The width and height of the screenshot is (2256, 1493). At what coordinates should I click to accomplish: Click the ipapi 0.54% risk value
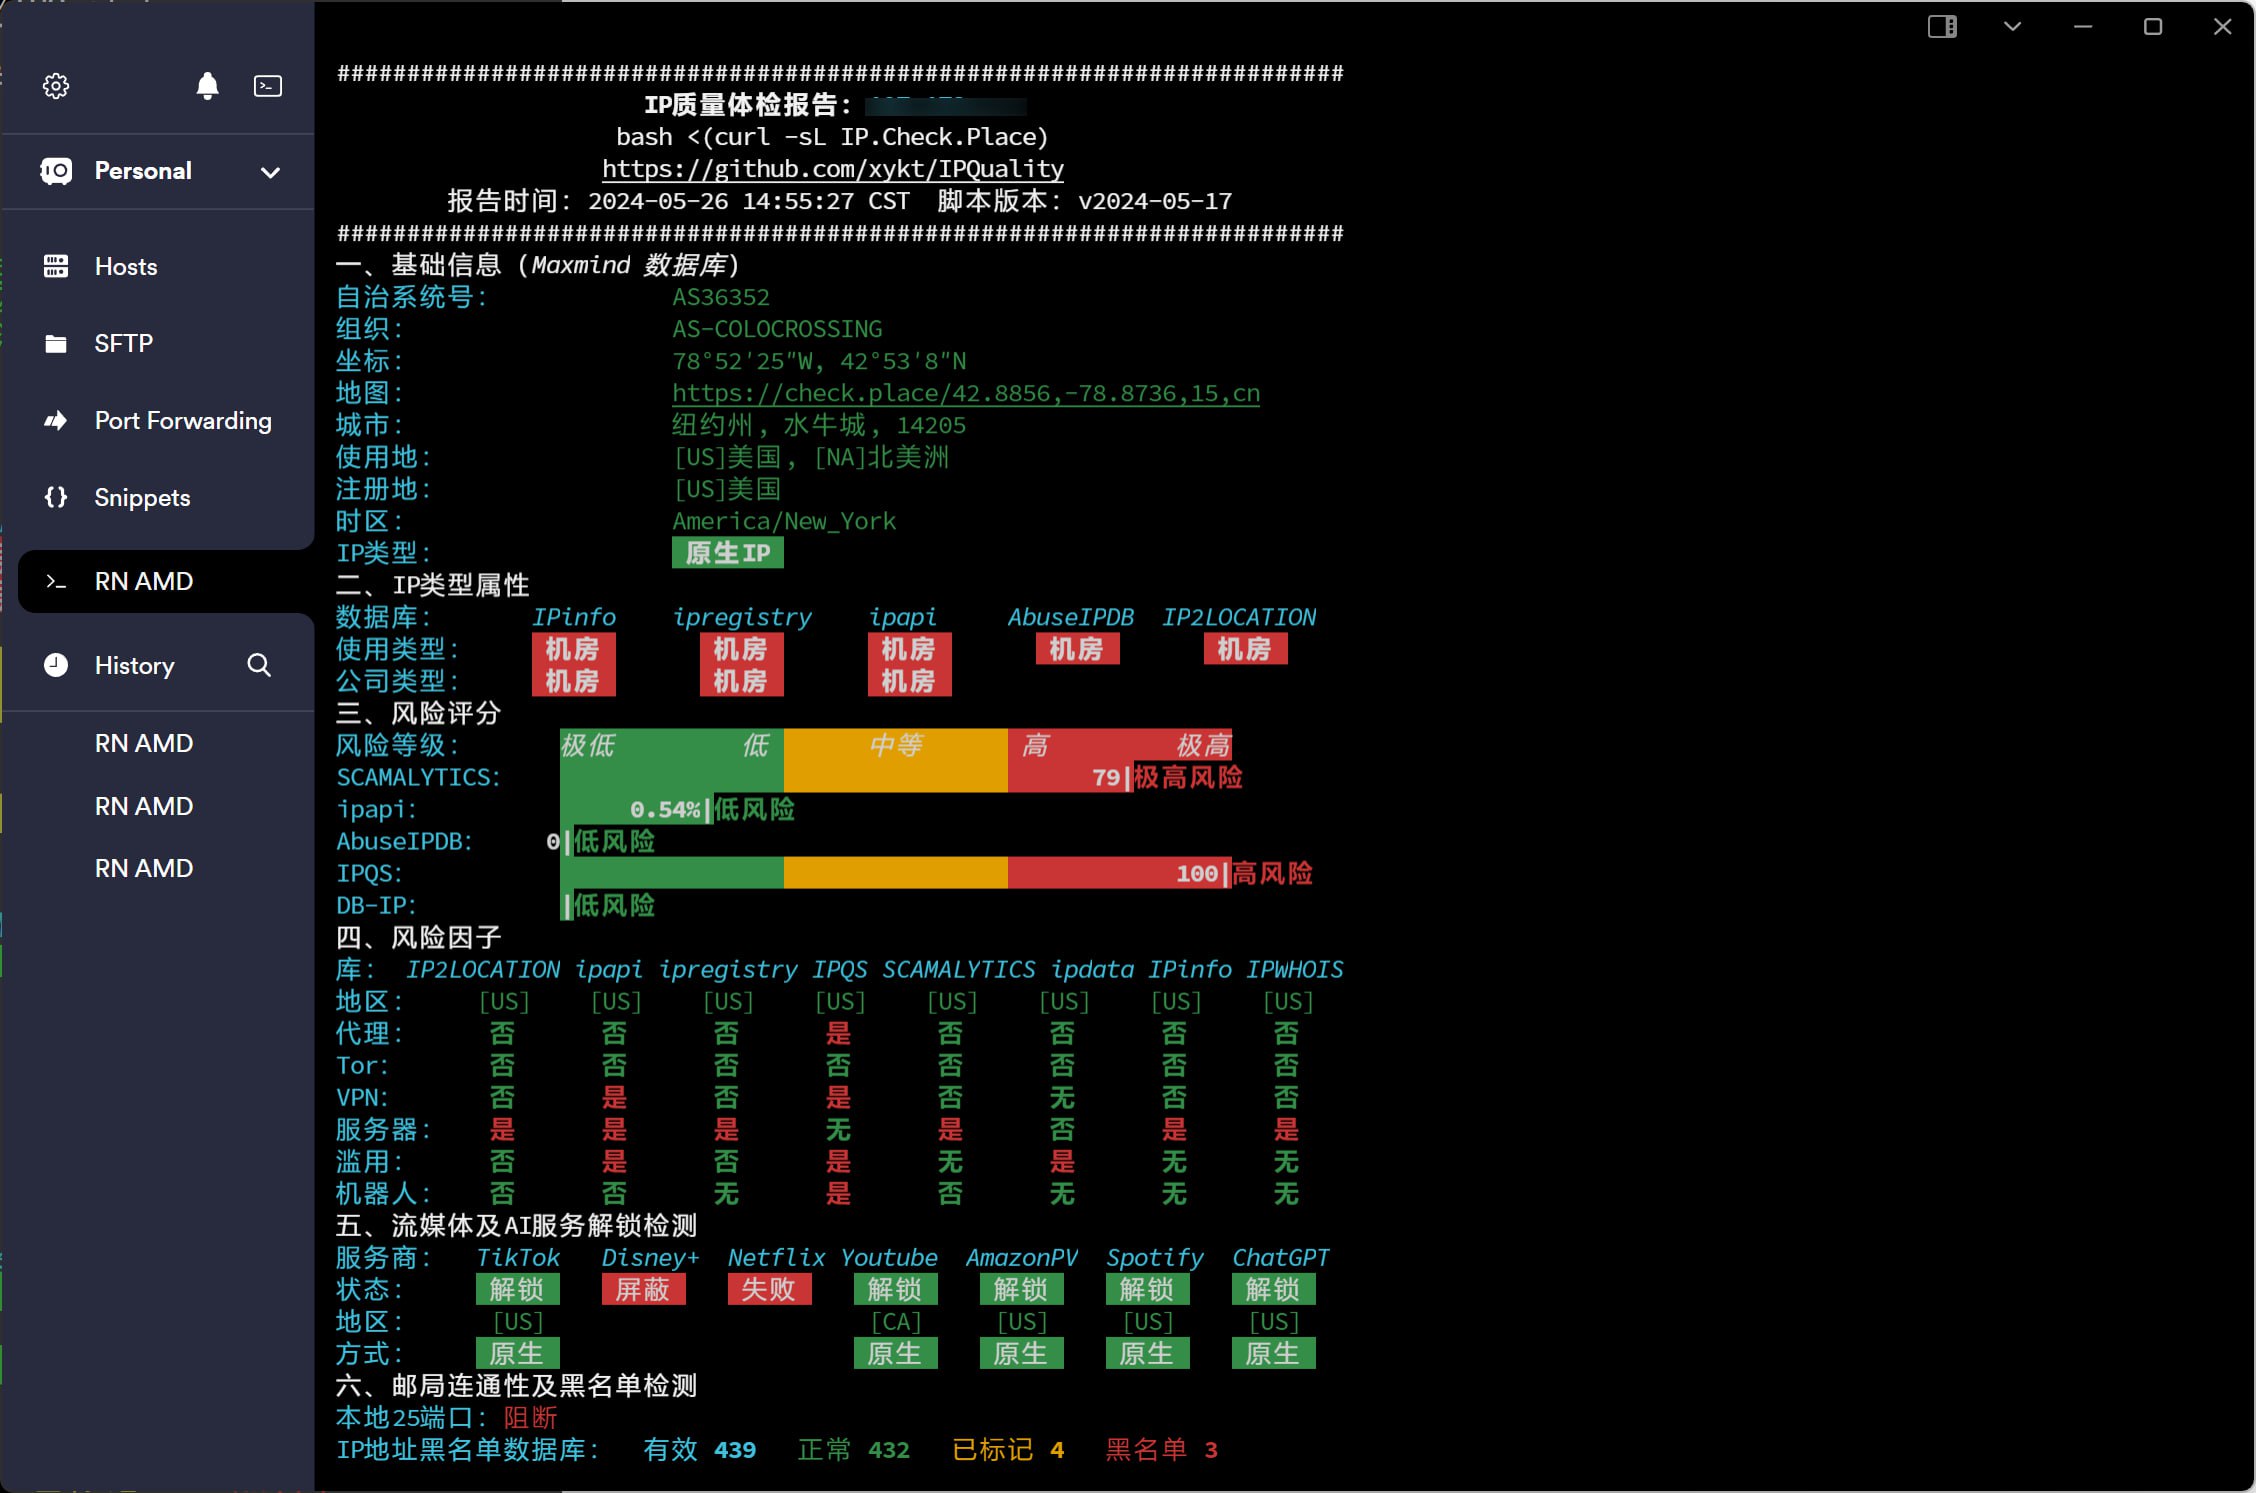665,809
